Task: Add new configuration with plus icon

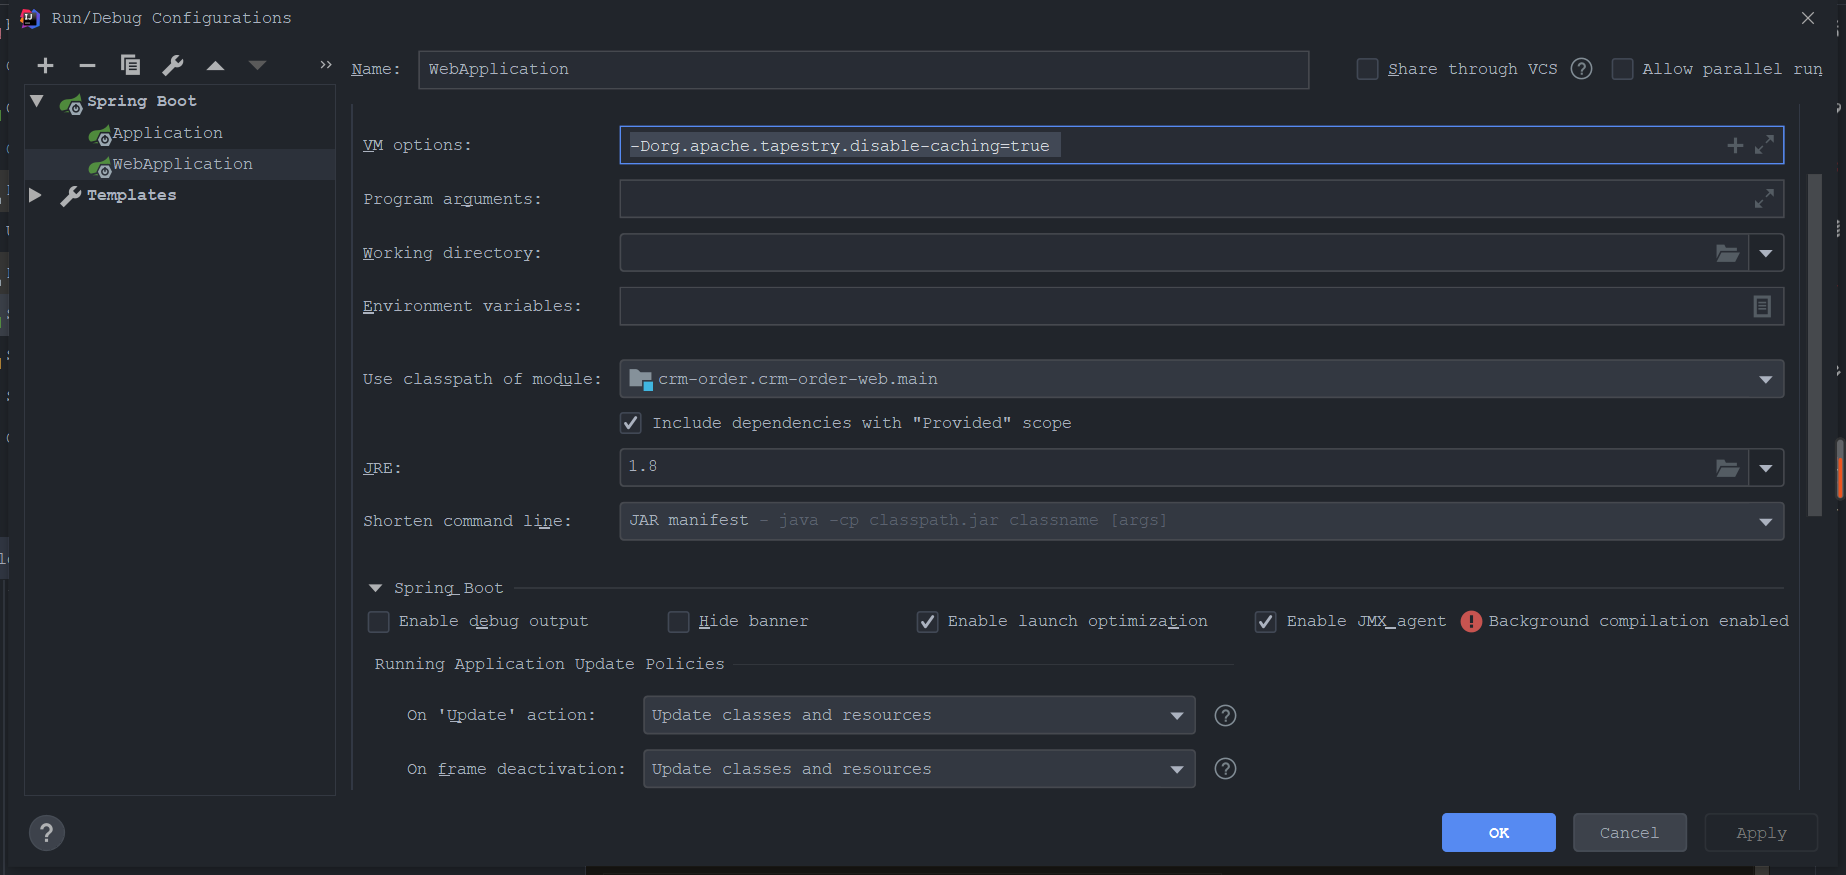Action: (x=45, y=66)
